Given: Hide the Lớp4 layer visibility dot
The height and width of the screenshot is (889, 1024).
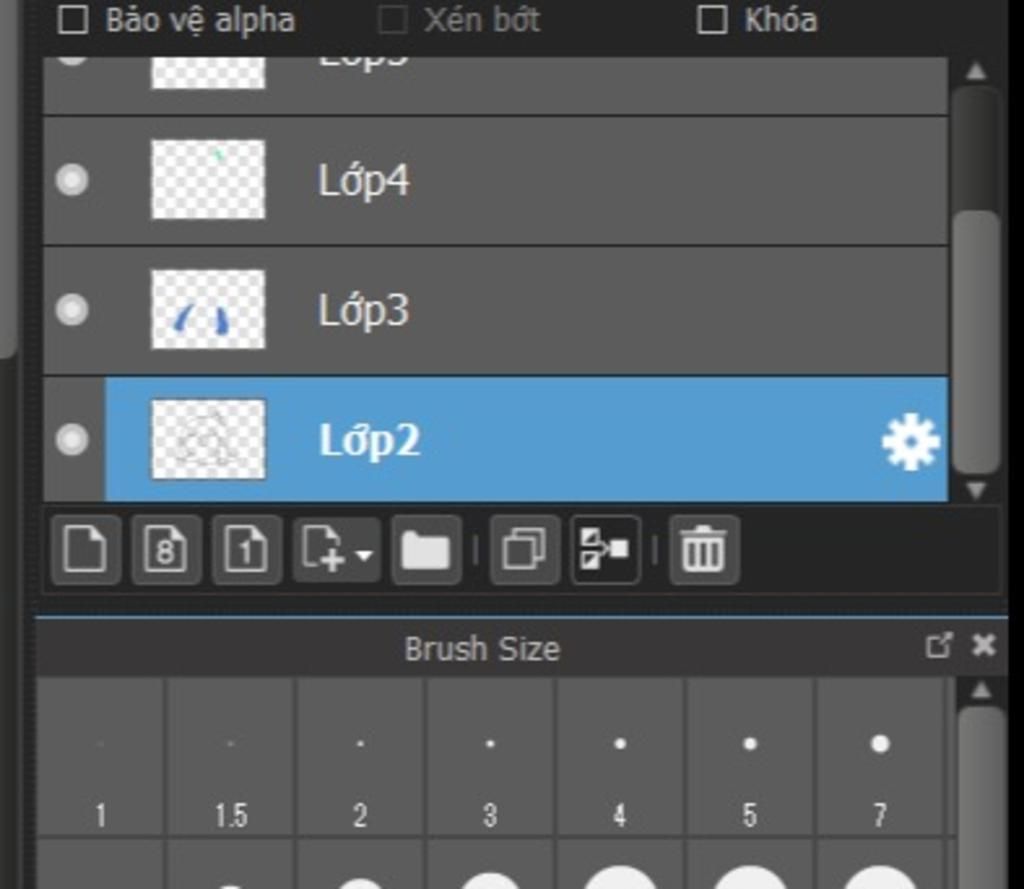Looking at the screenshot, I should point(72,180).
